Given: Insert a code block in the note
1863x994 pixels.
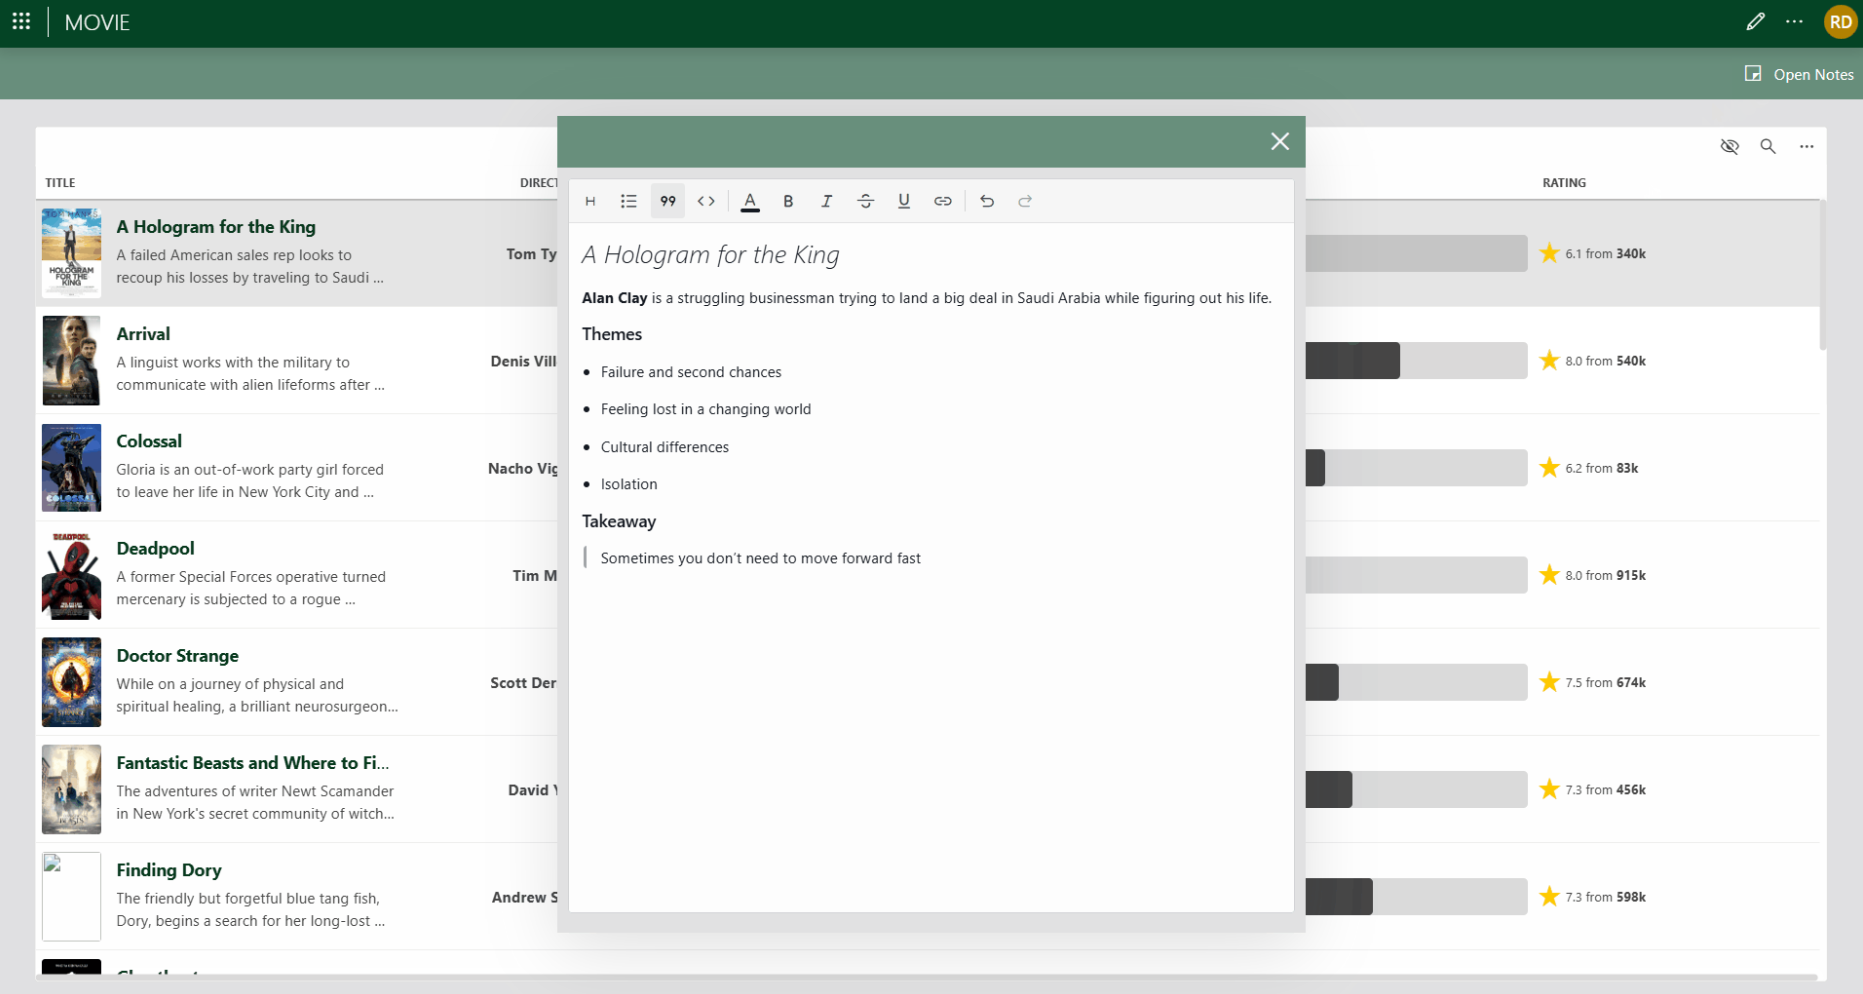Looking at the screenshot, I should click(x=706, y=201).
